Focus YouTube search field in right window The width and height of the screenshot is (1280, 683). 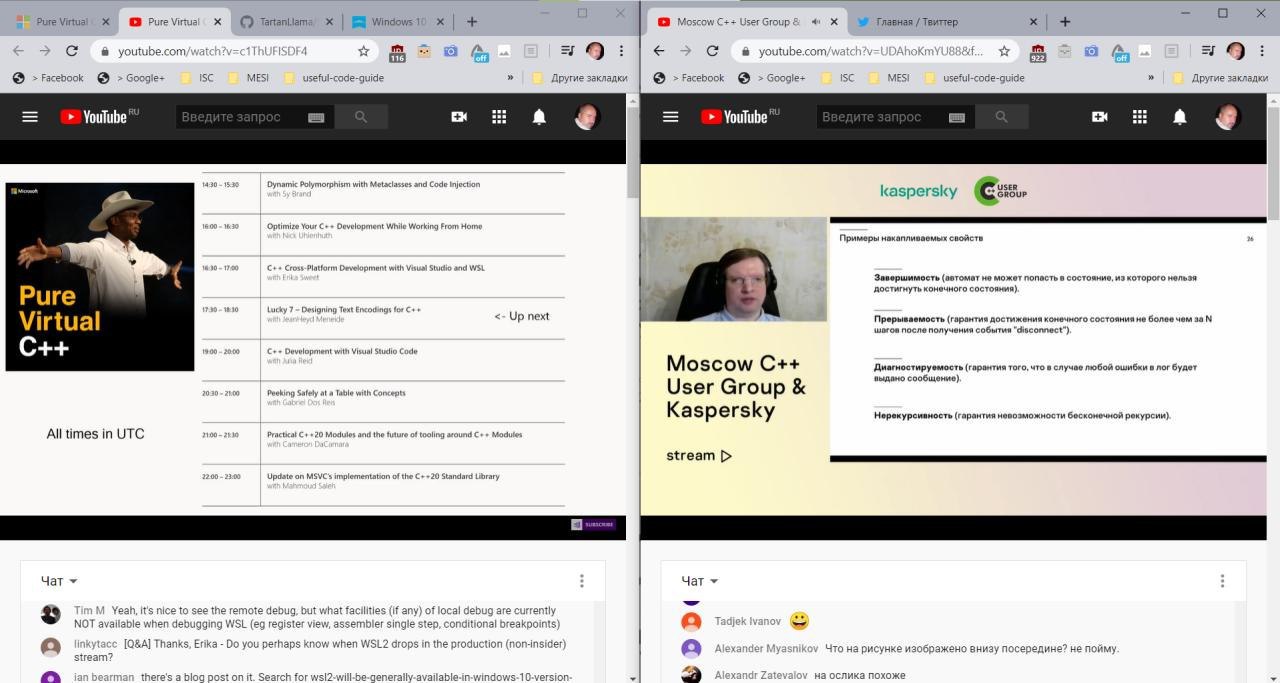(x=881, y=117)
